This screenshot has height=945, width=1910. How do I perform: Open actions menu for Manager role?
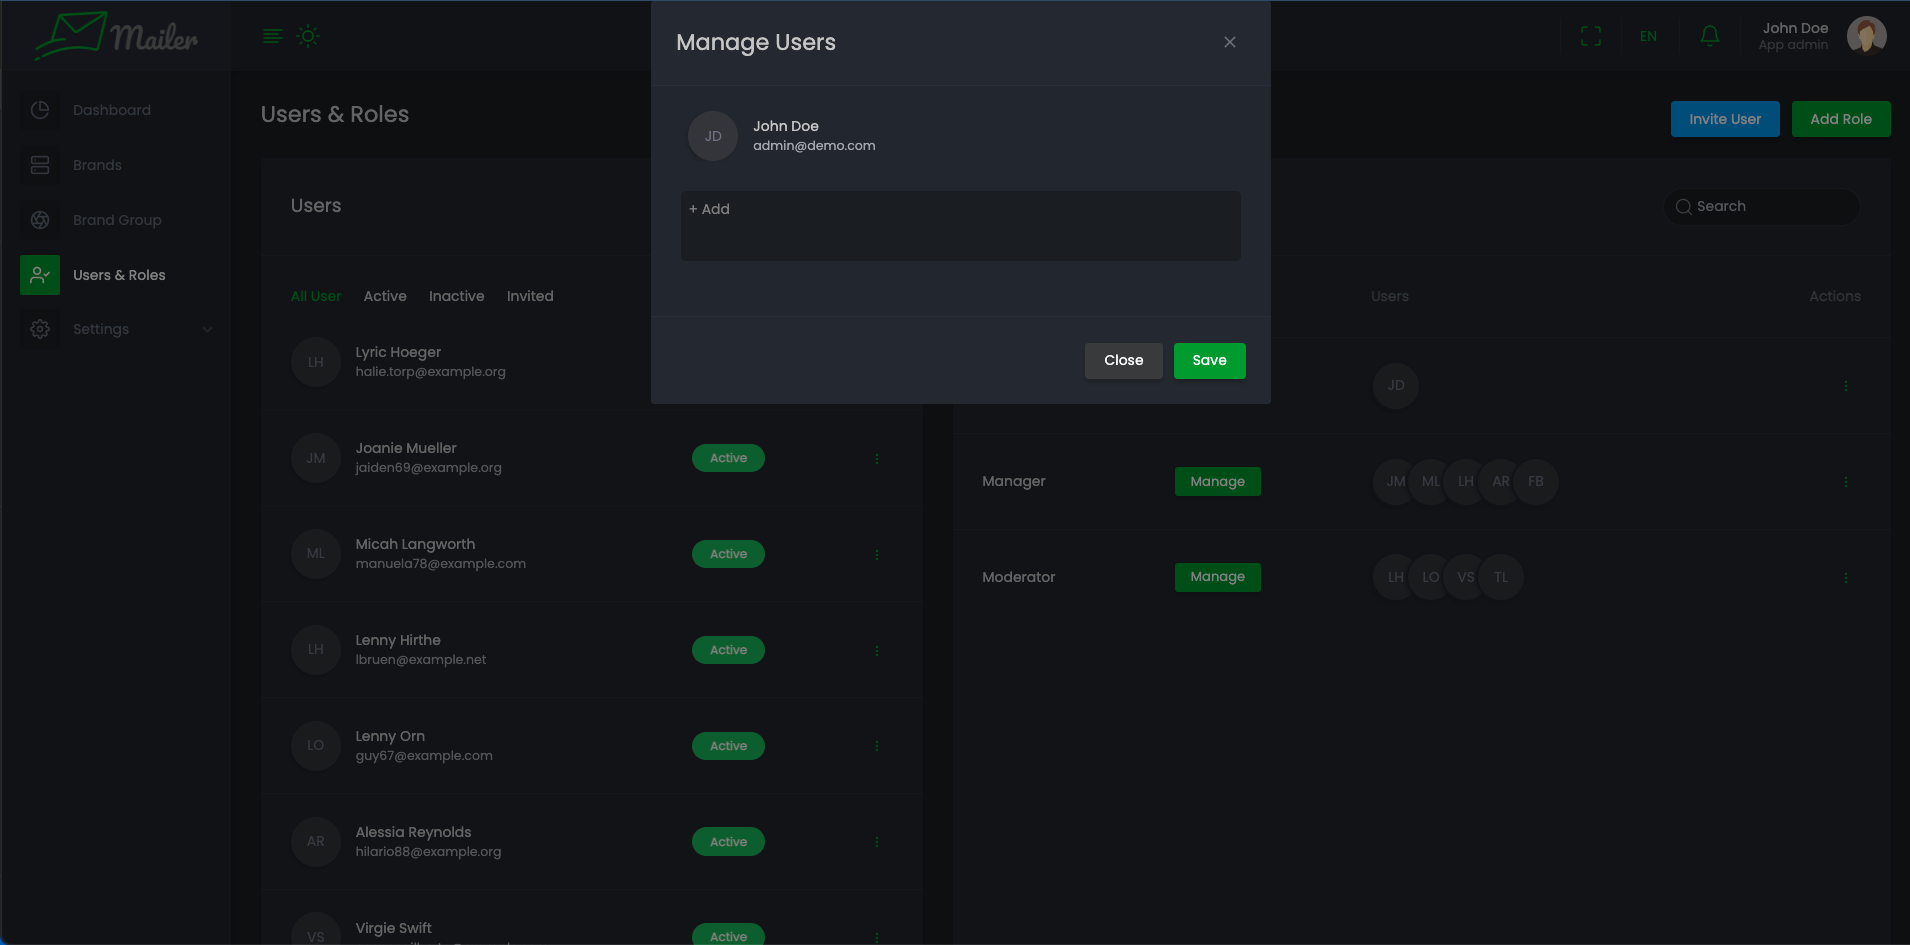(1845, 482)
